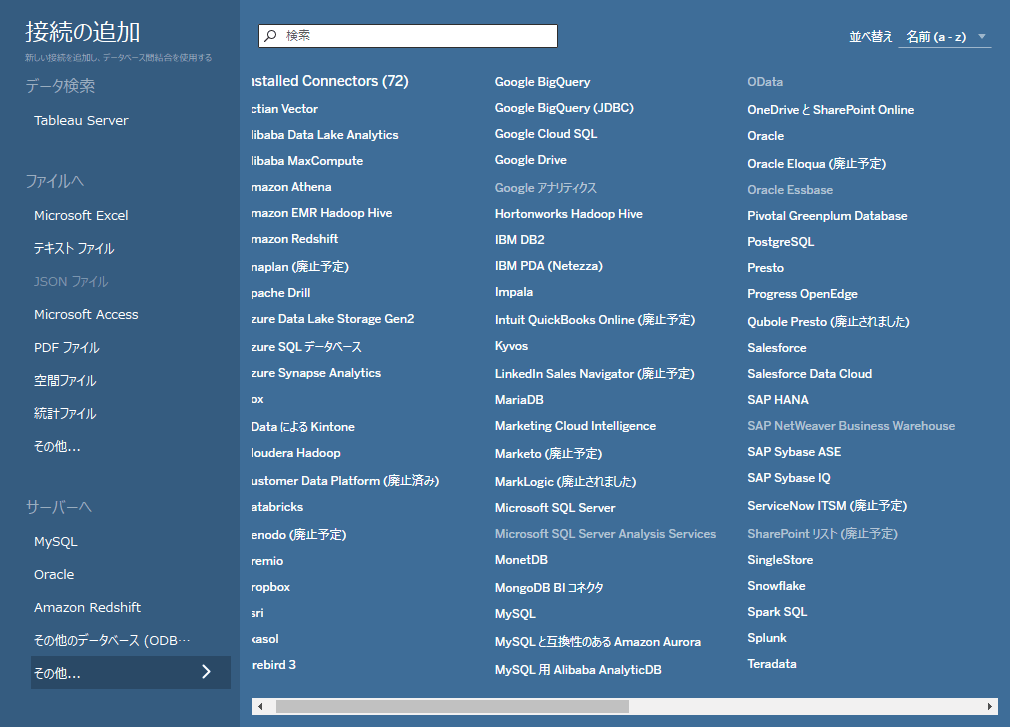1010x727 pixels.
Task: Select Impala connector
Action: (x=514, y=292)
